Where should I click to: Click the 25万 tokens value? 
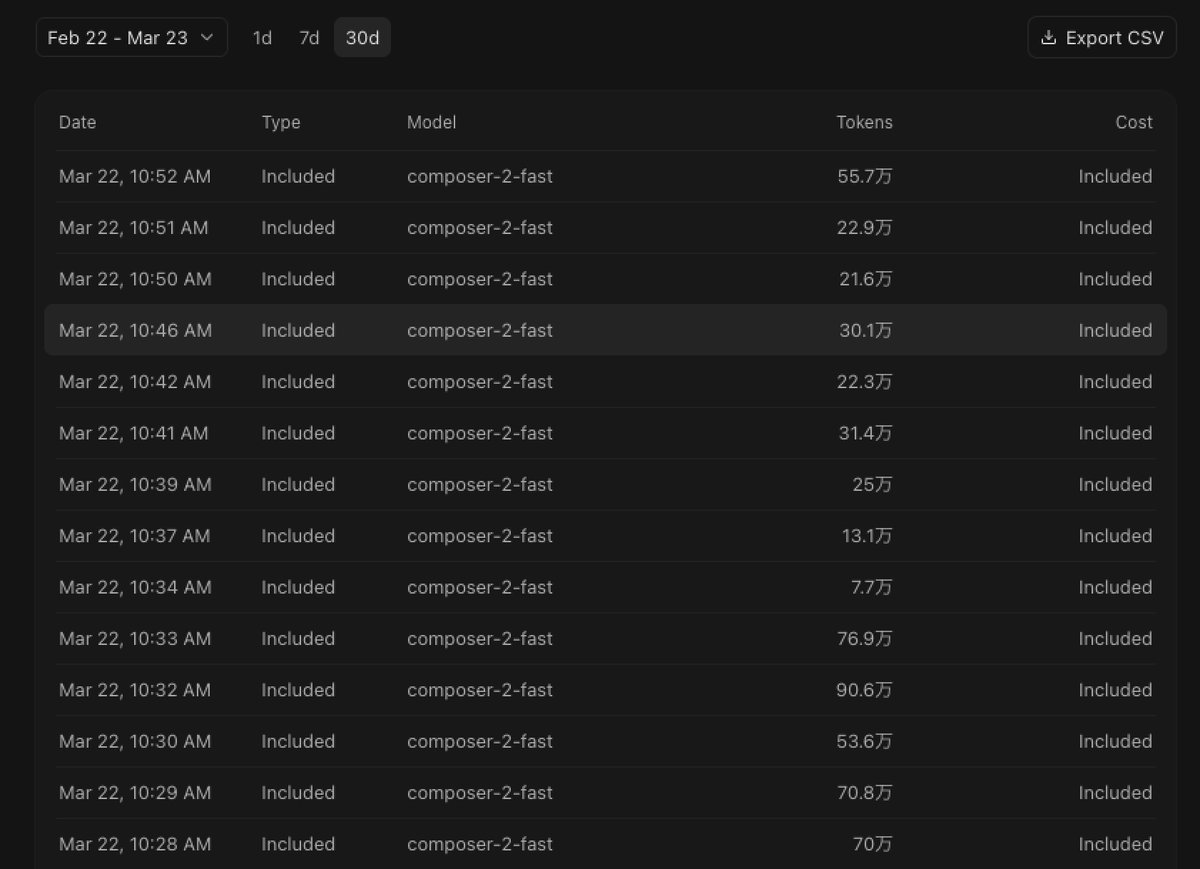[873, 485]
